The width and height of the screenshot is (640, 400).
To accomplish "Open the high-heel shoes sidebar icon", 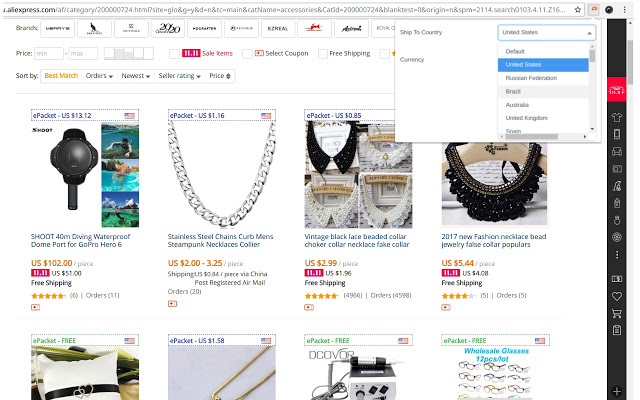I will click(617, 186).
